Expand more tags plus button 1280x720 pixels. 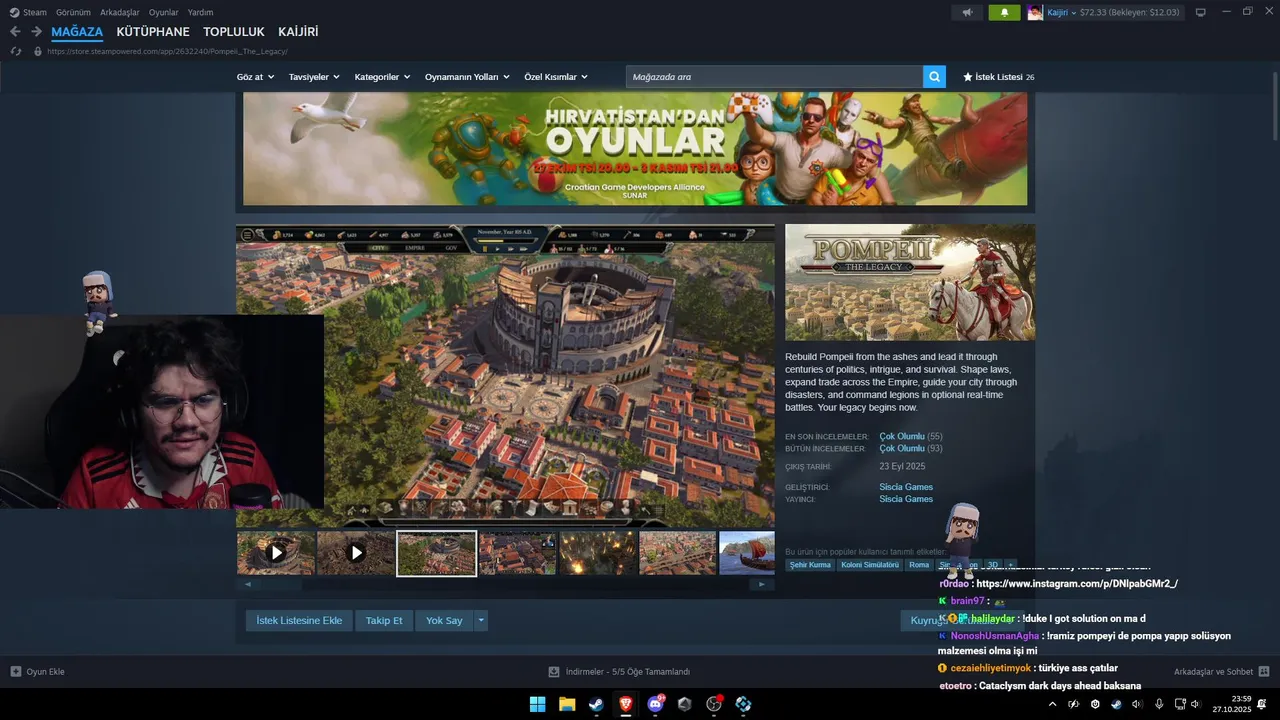[1011, 565]
